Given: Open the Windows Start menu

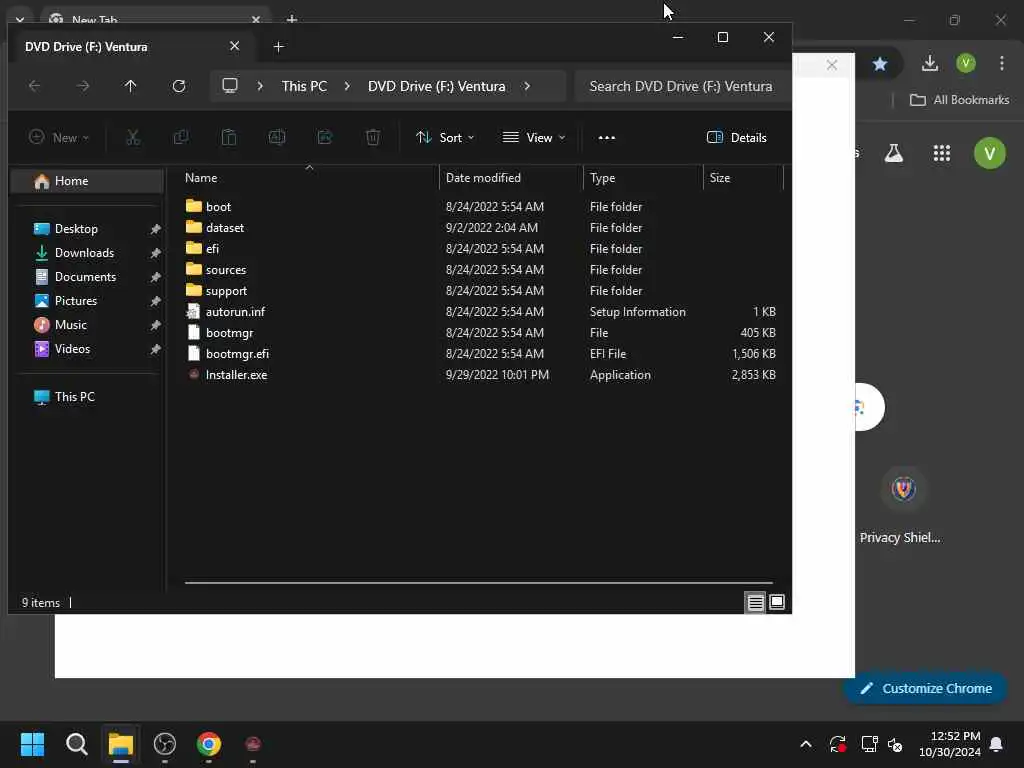Looking at the screenshot, I should (x=32, y=744).
